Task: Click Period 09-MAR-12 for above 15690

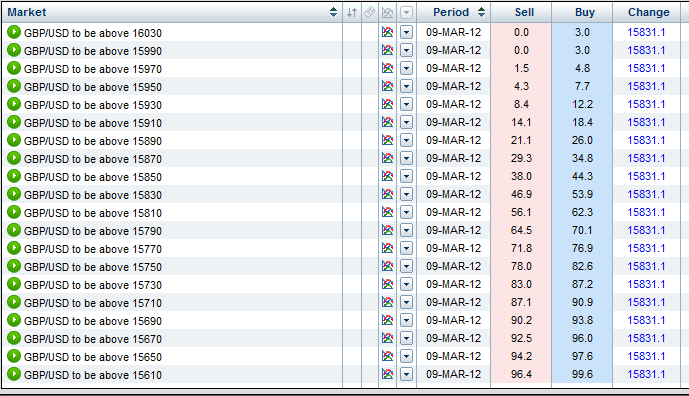Action: click(x=453, y=320)
